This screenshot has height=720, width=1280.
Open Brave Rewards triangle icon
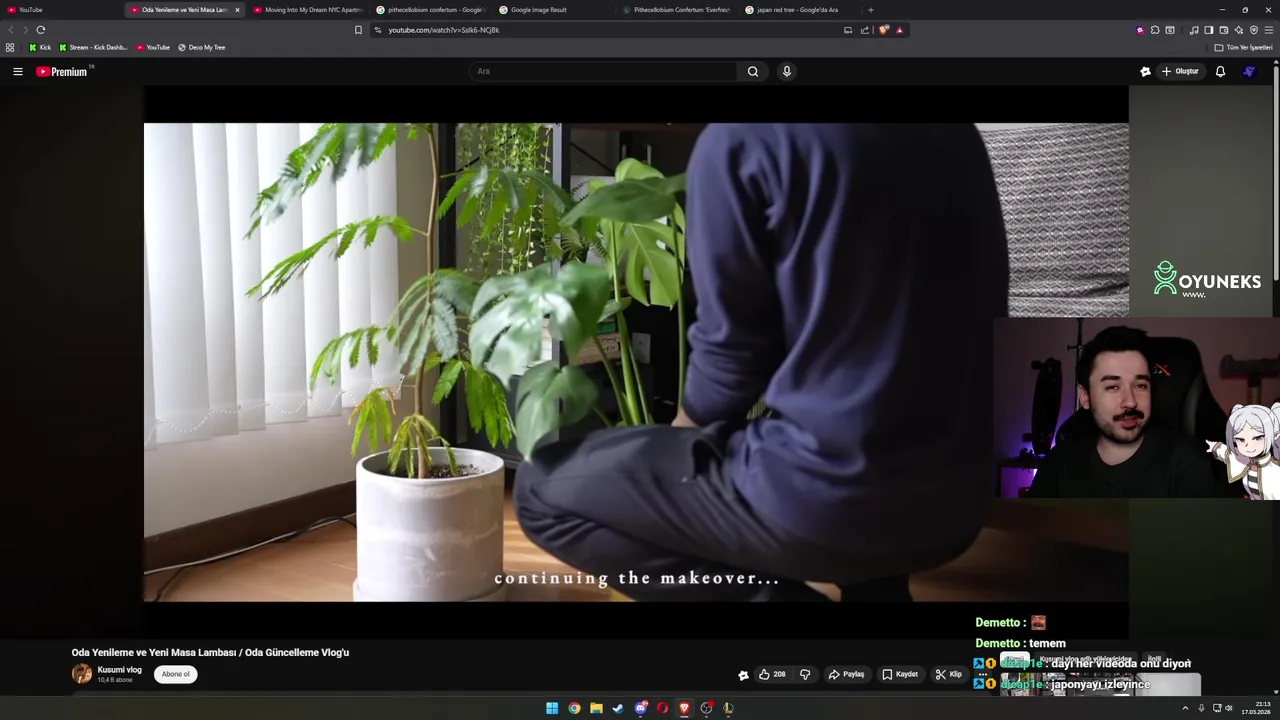(x=899, y=30)
